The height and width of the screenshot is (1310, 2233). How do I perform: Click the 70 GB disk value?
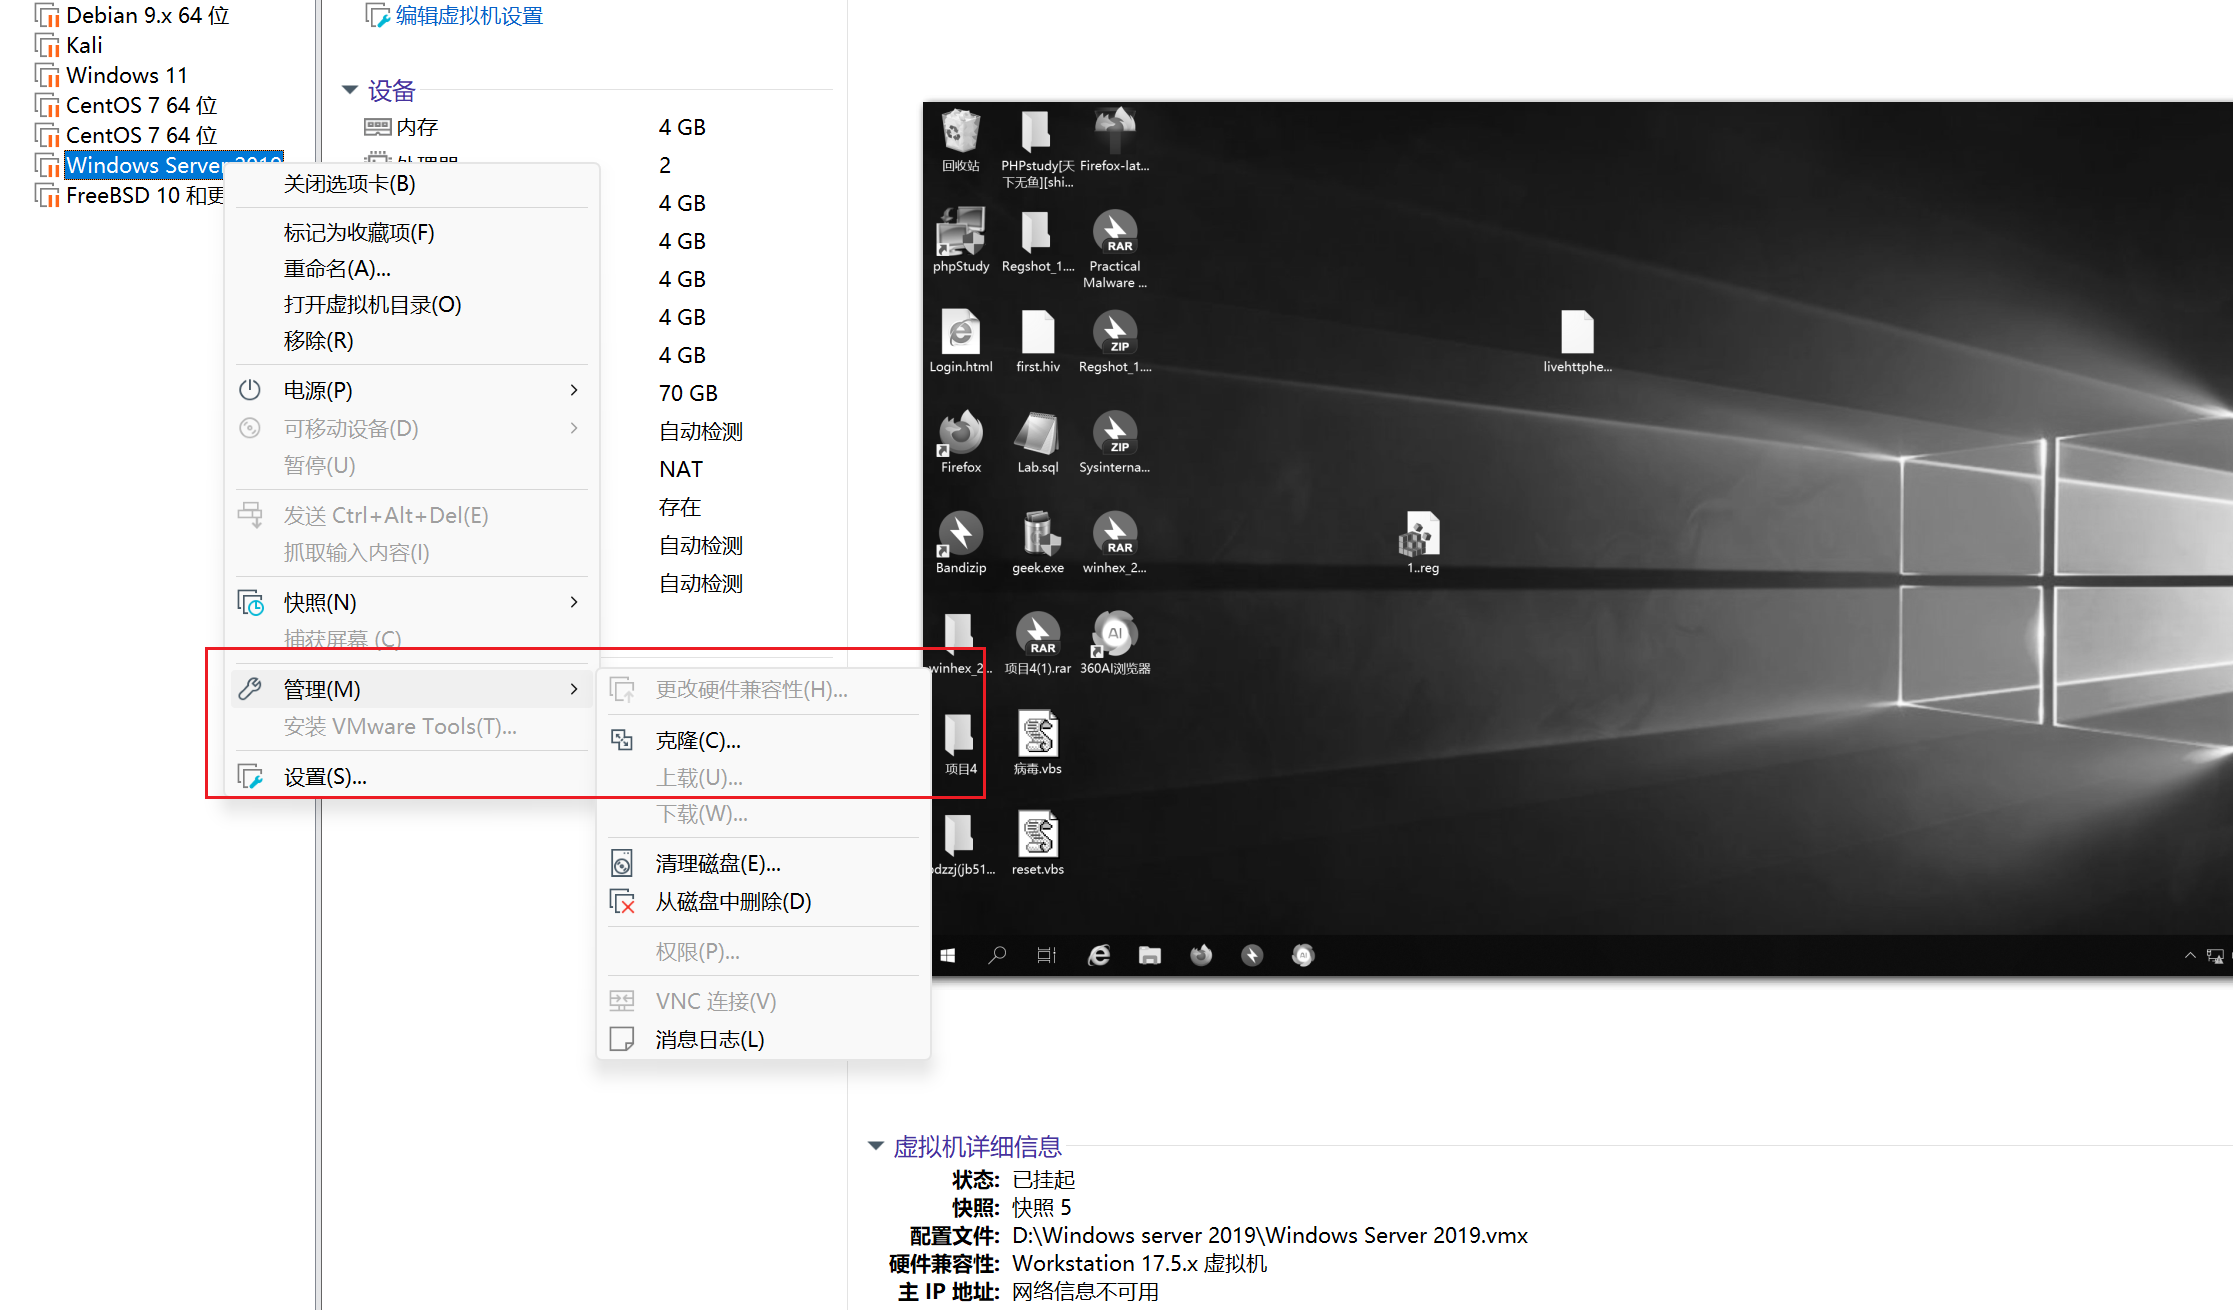pyautogui.click(x=688, y=393)
